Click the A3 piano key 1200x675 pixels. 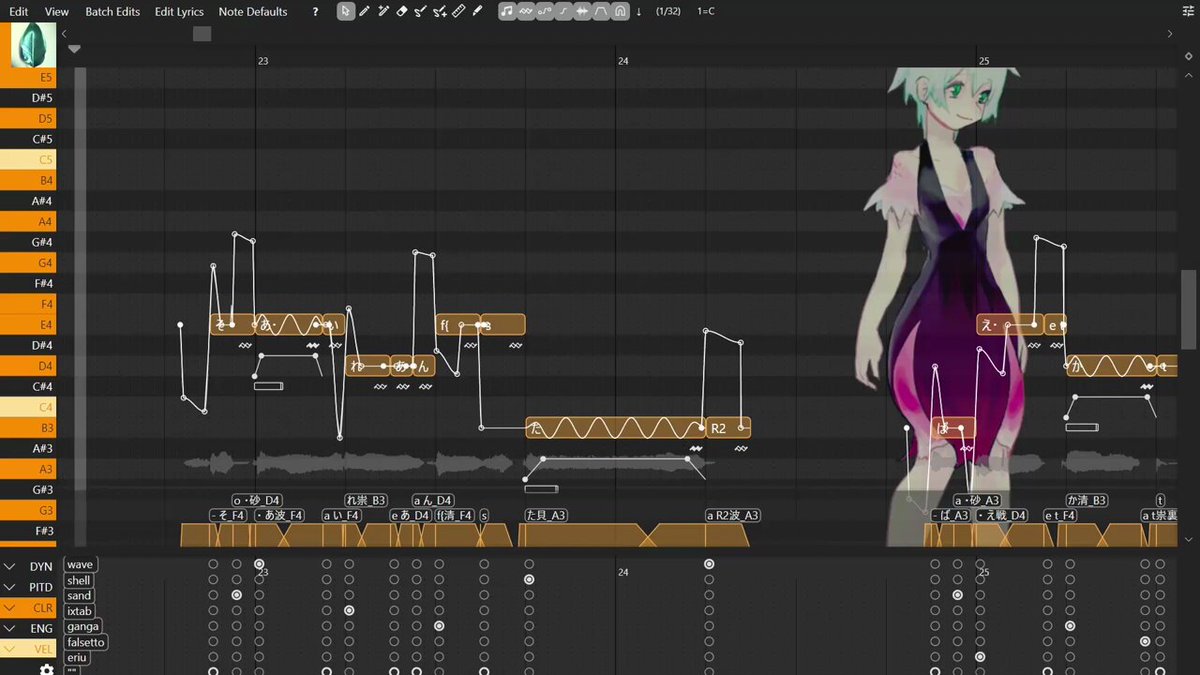click(28, 469)
